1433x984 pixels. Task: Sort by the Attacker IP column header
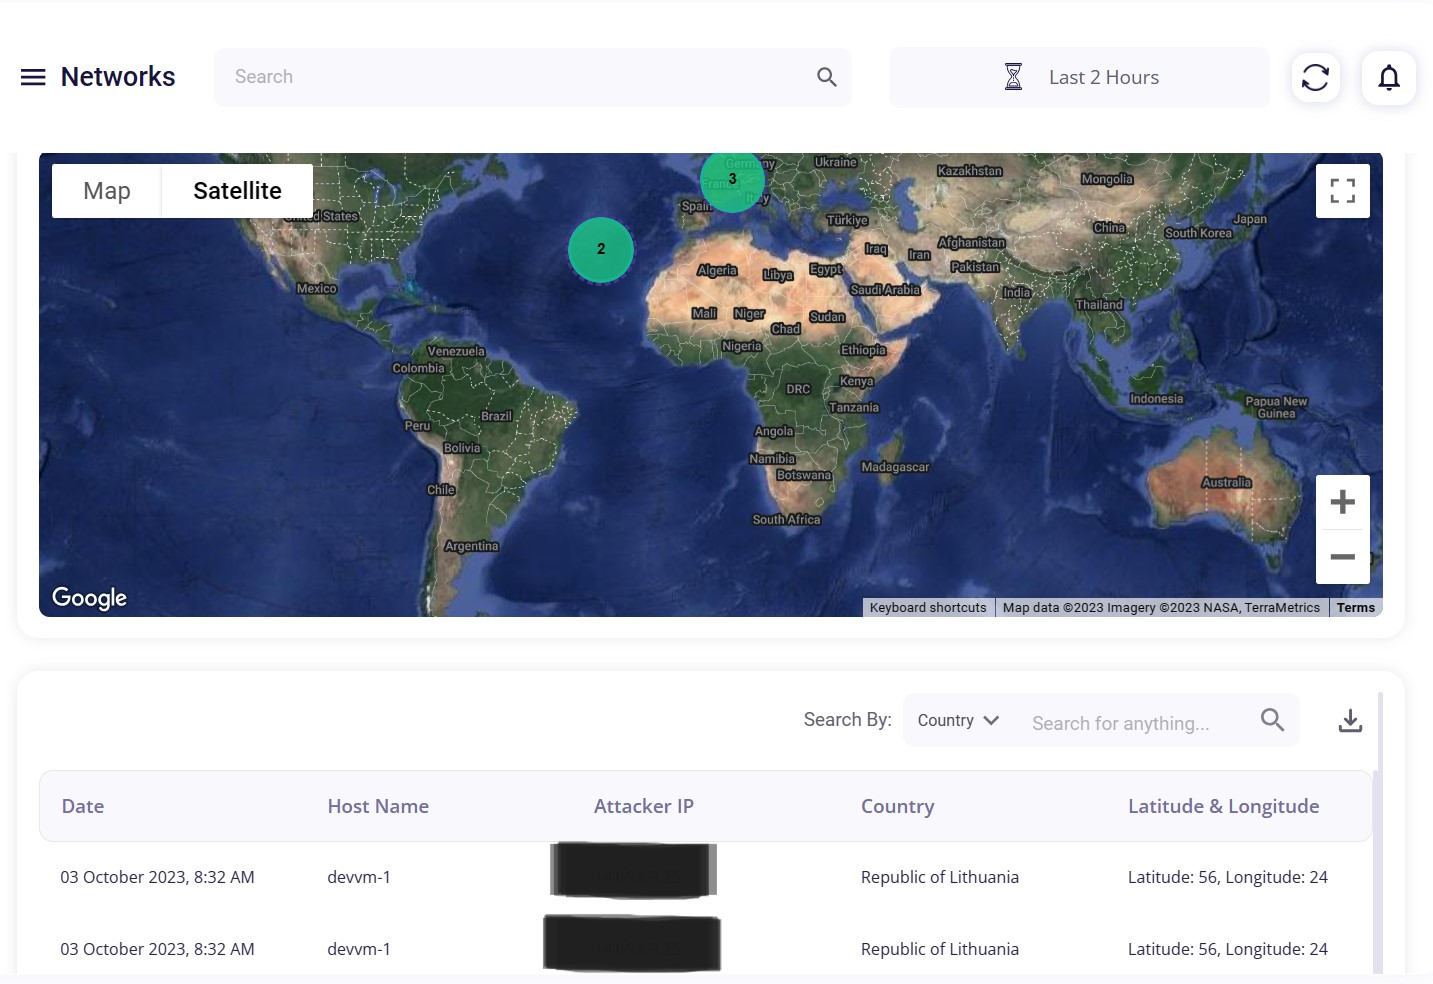click(x=644, y=806)
